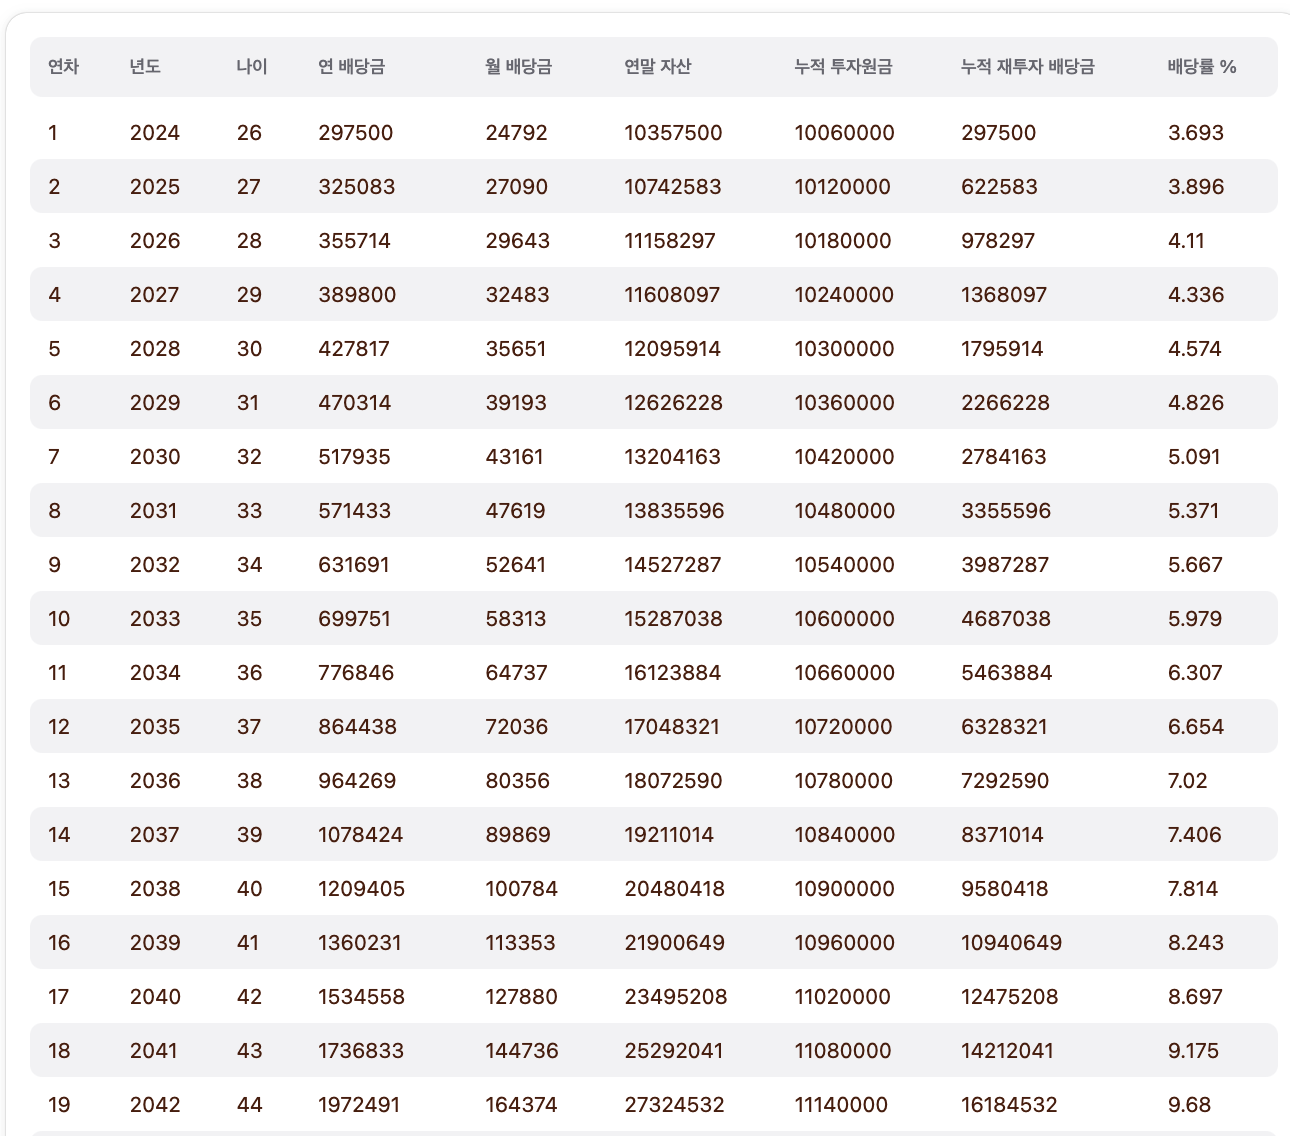Image resolution: width=1290 pixels, height=1136 pixels.
Task: Click dividend rate 3.693
Action: coord(1196,133)
